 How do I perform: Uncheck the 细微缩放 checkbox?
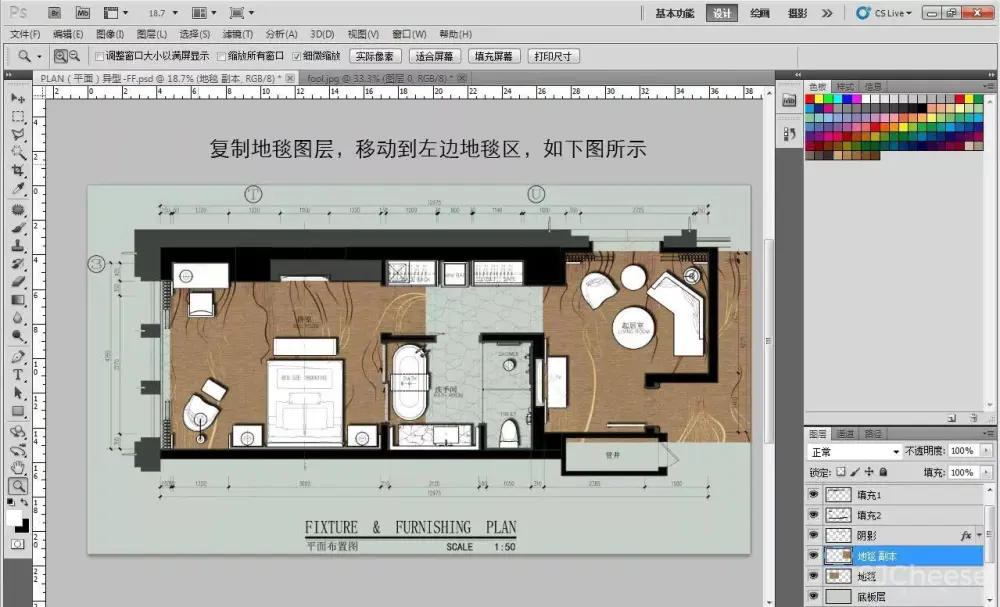click(297, 56)
